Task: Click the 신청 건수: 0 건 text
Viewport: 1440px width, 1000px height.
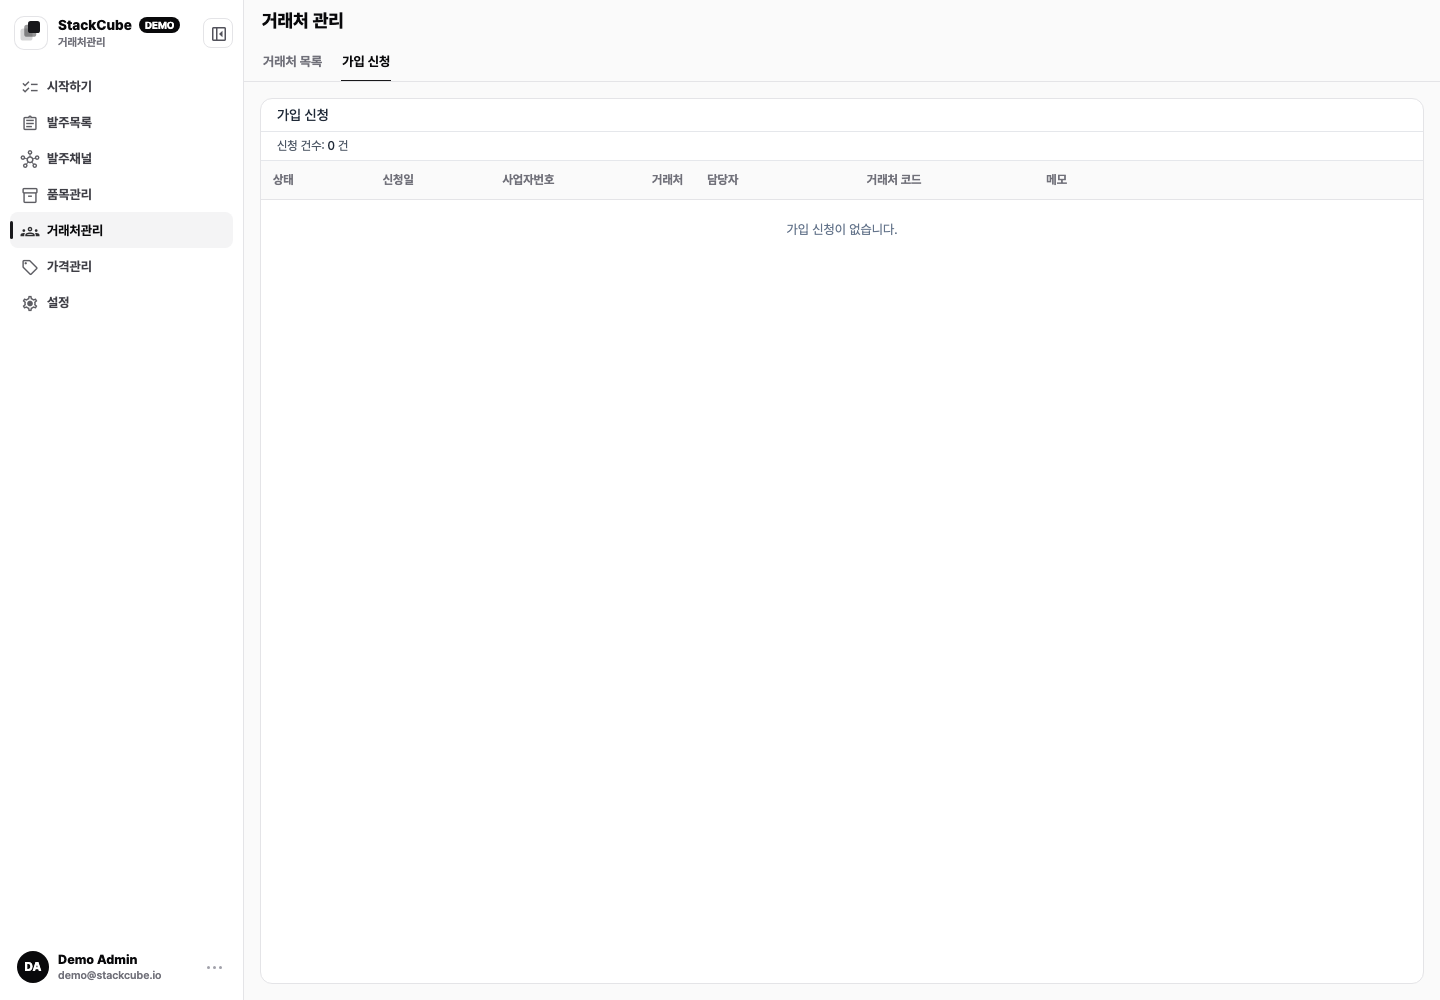Action: [x=313, y=146]
